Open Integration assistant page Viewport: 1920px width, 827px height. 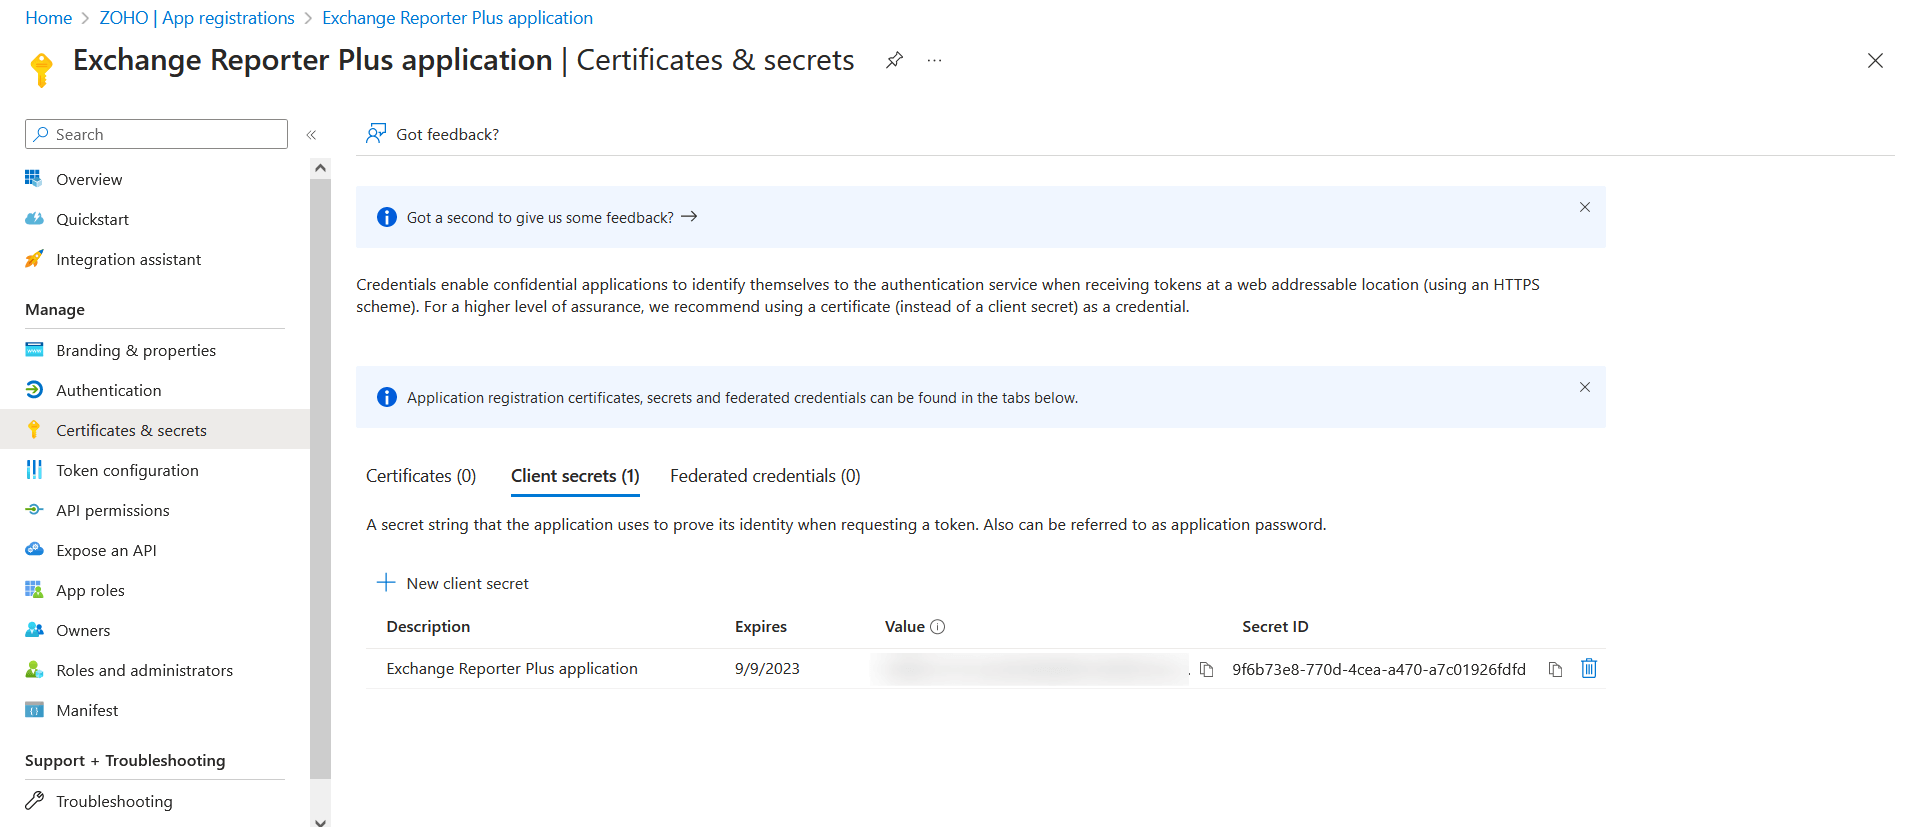tap(128, 259)
